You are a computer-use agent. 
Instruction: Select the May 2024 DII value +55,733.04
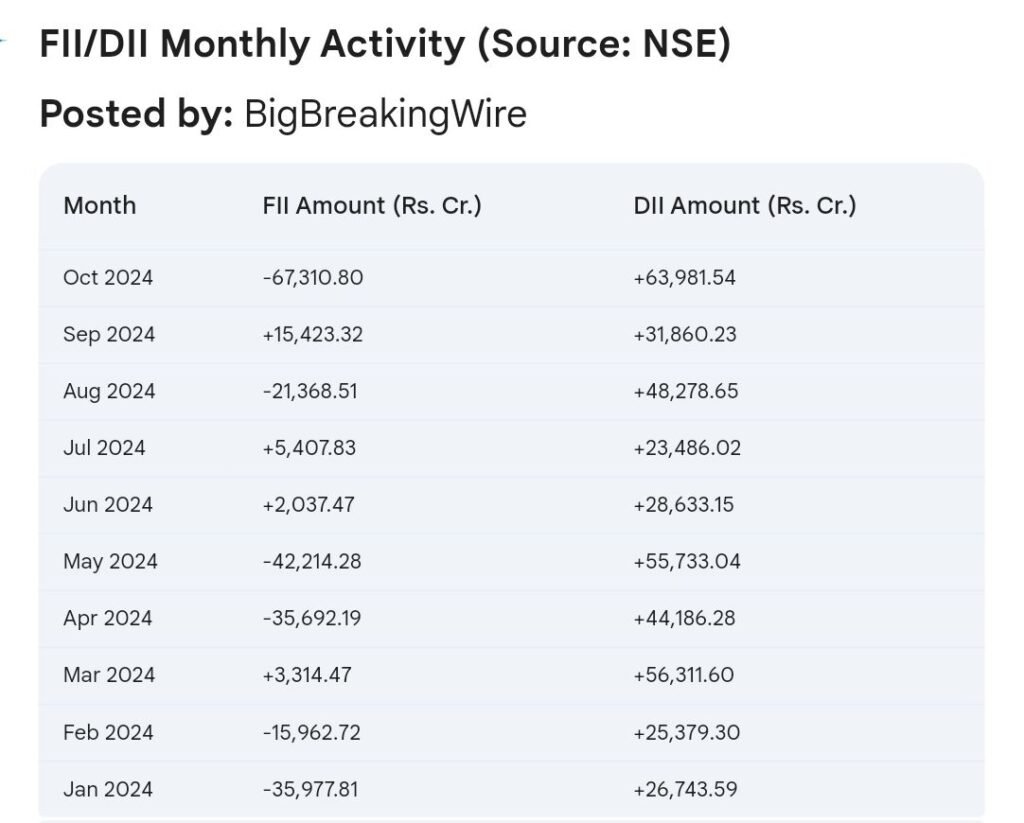pyautogui.click(x=687, y=562)
